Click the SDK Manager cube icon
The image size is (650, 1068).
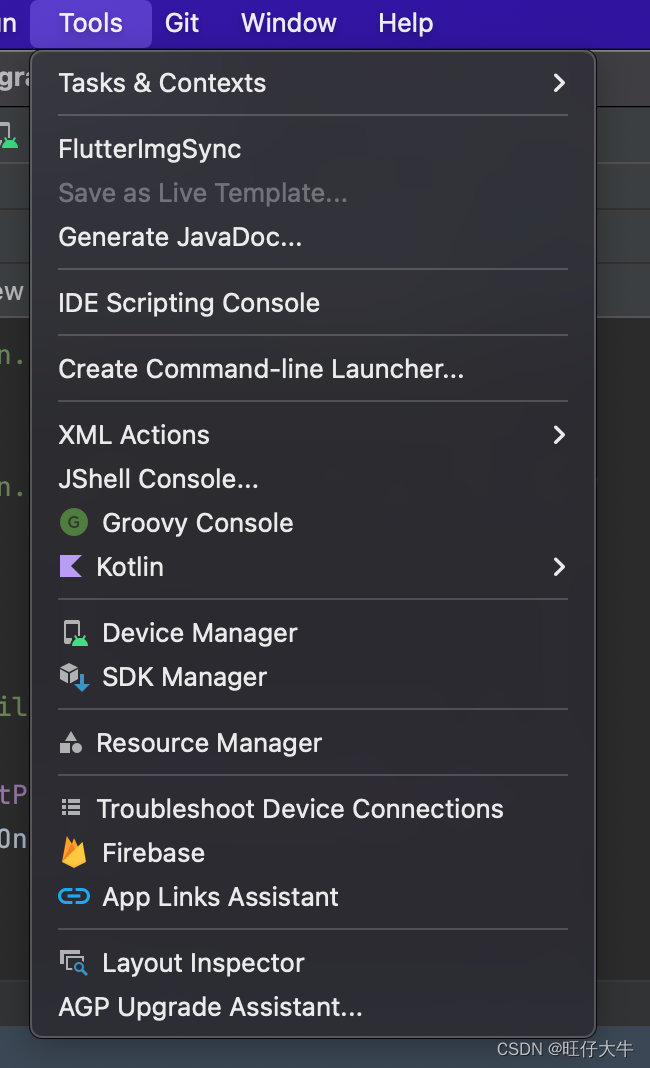pyautogui.click(x=74, y=677)
